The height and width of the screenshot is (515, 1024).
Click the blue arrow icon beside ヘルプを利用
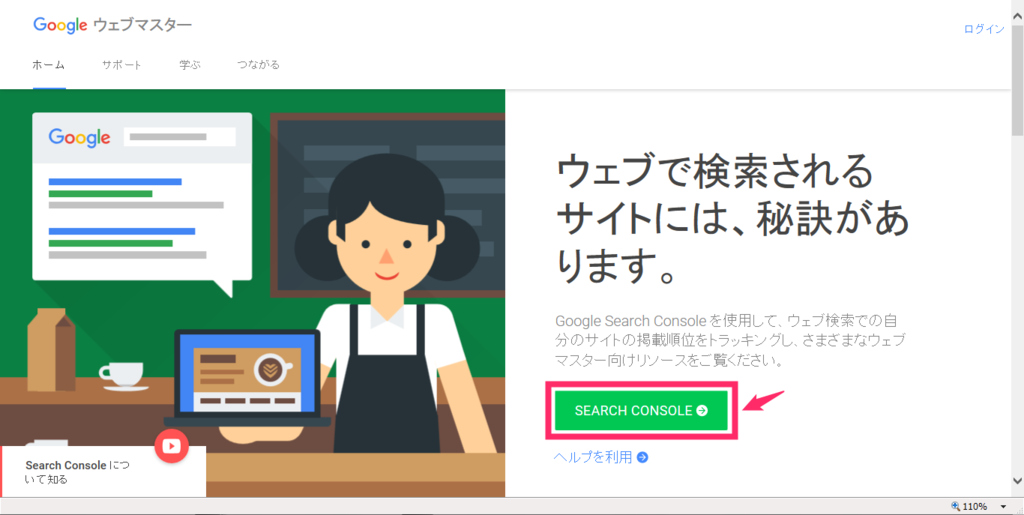point(643,458)
